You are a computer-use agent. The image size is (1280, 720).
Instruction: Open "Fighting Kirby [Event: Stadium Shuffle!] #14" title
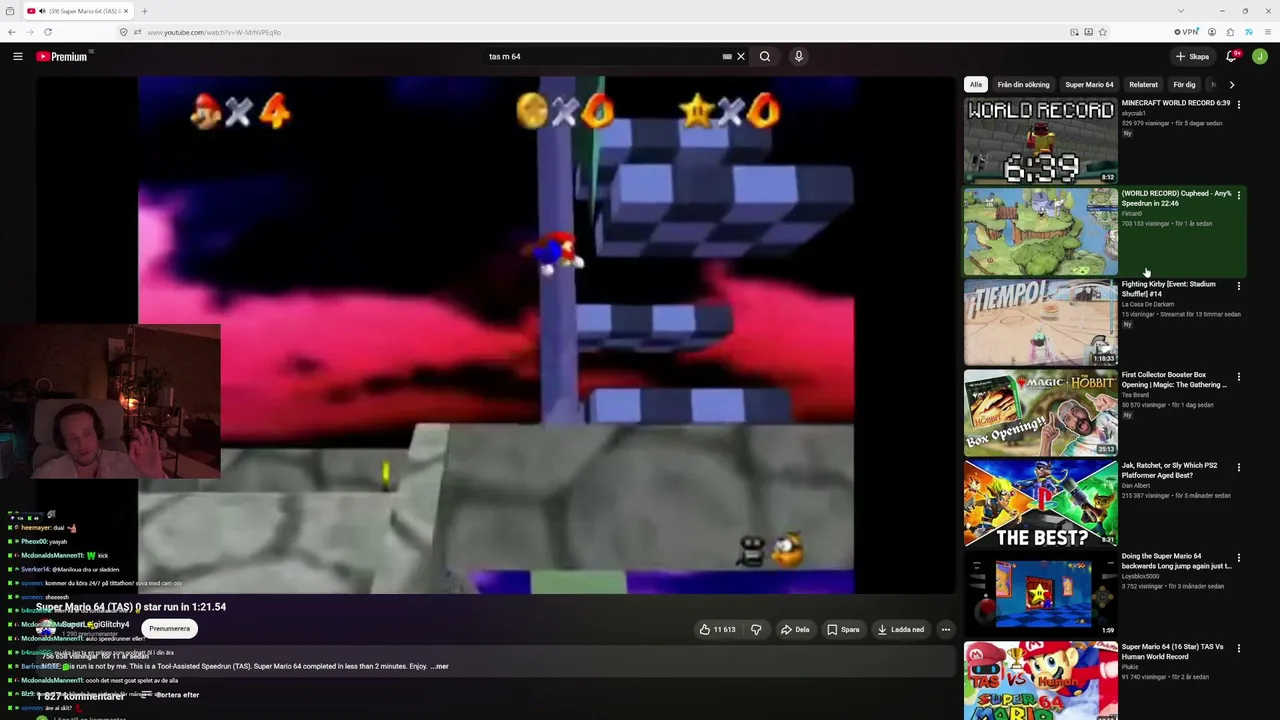[x=1169, y=289]
